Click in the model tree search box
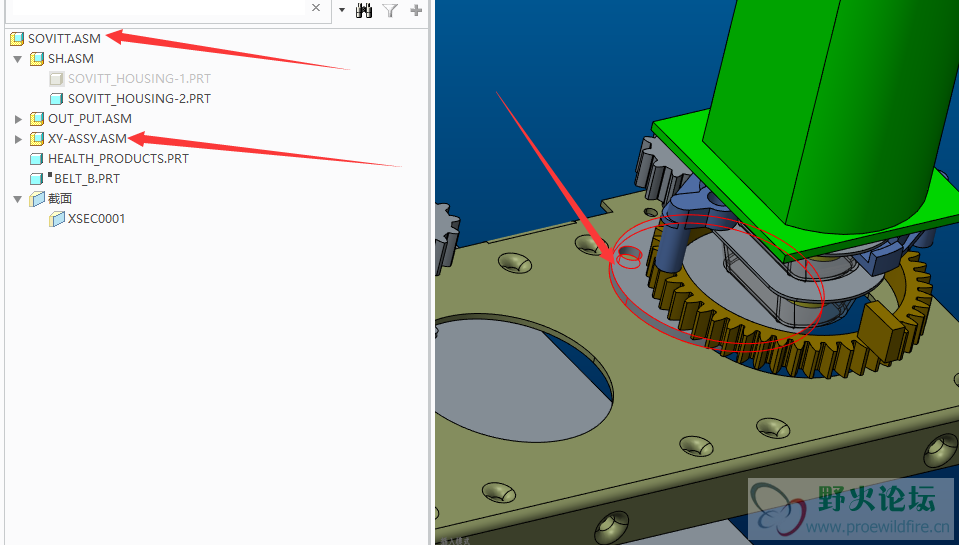The width and height of the screenshot is (959, 545). (x=159, y=8)
